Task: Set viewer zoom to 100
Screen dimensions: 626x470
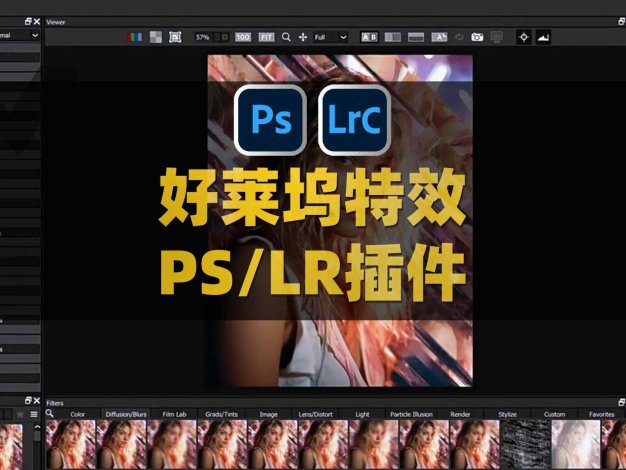Action: click(243, 37)
